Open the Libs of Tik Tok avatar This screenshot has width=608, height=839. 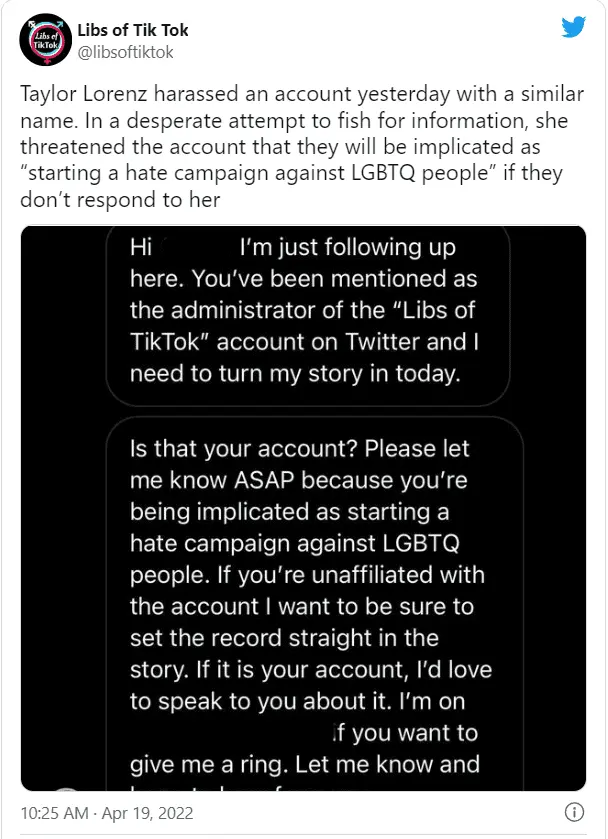[44, 41]
